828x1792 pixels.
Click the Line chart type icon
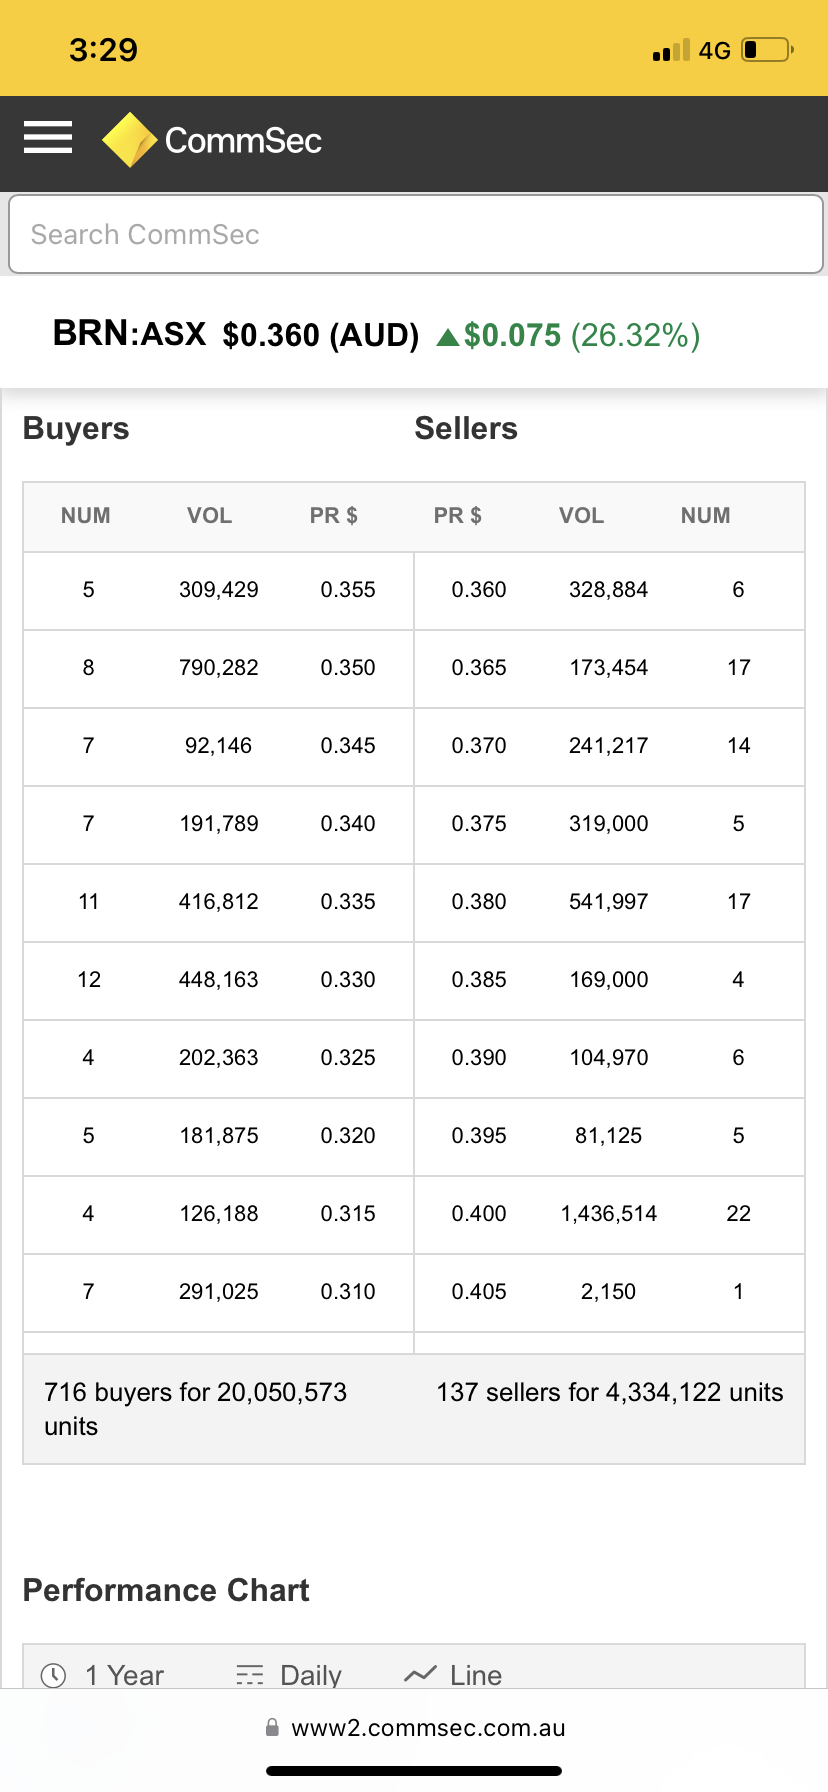point(420,1674)
